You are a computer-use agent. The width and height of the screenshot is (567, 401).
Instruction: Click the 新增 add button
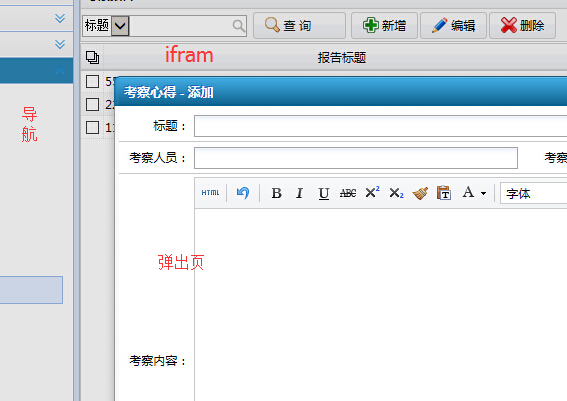coord(384,26)
